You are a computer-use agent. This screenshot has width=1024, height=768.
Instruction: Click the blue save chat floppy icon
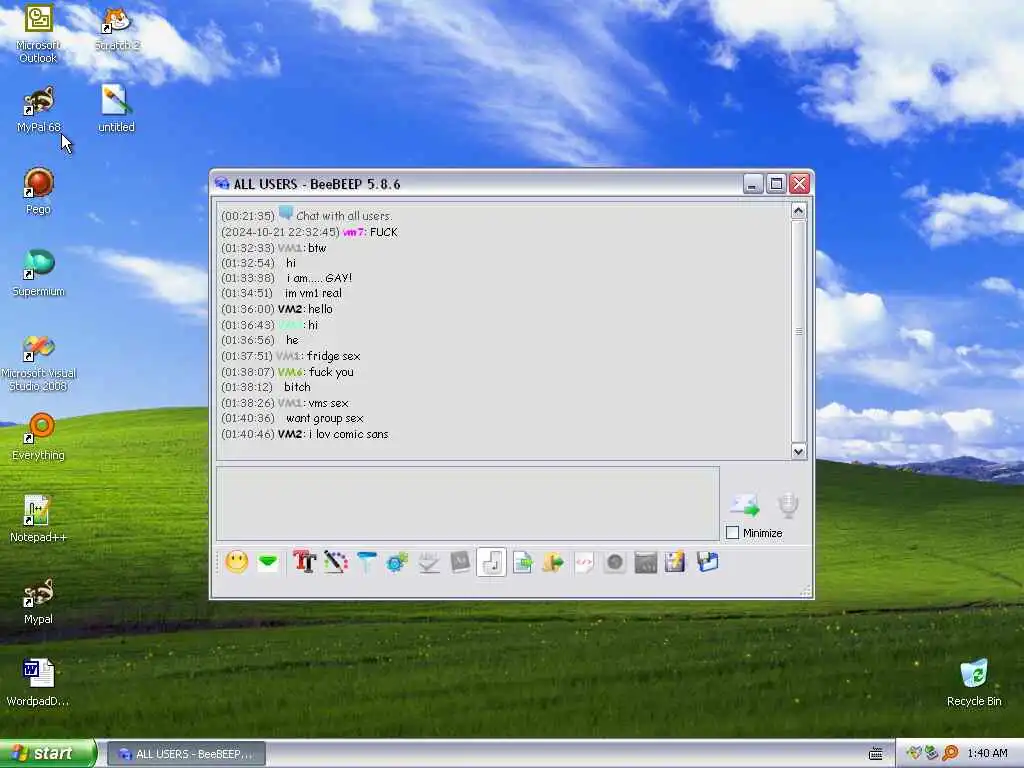(707, 562)
